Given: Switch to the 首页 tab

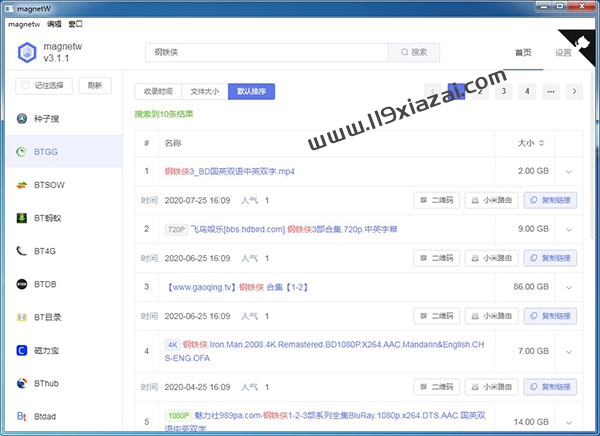Looking at the screenshot, I should tap(523, 52).
